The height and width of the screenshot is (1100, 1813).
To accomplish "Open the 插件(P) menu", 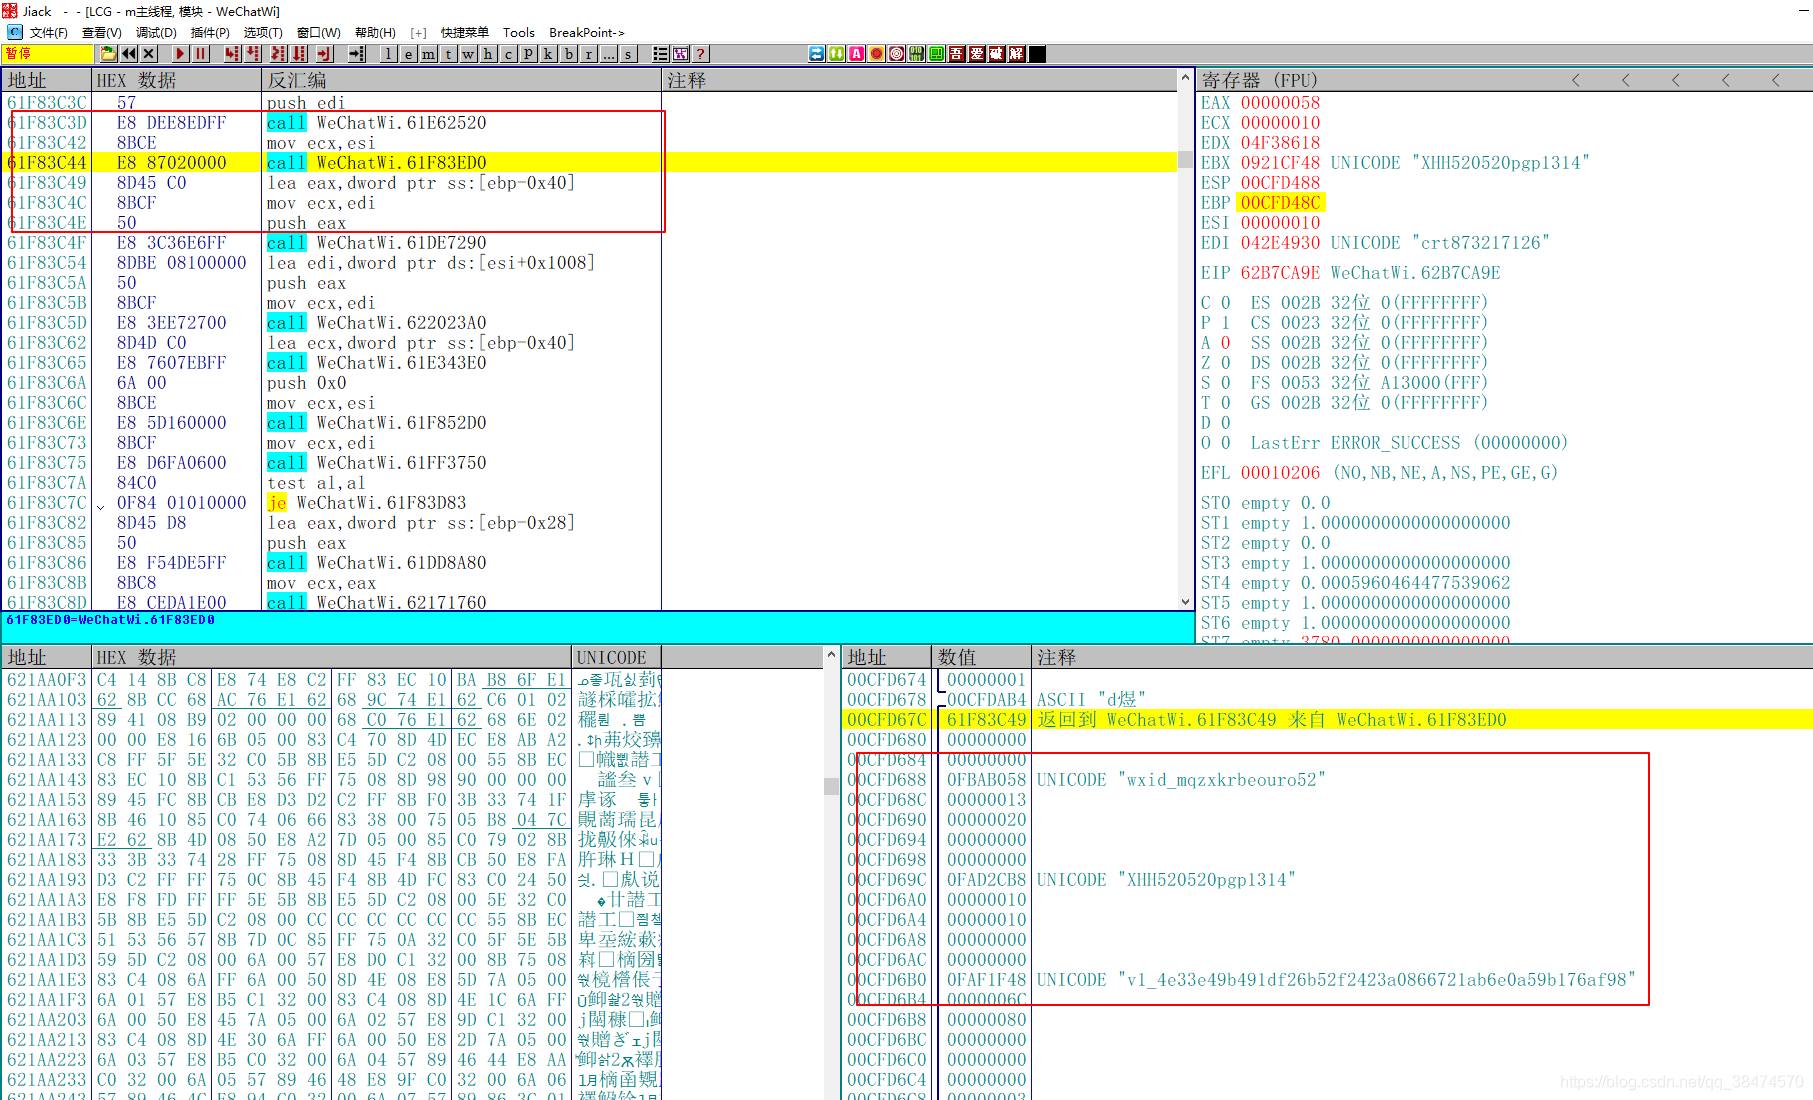I will click(210, 33).
